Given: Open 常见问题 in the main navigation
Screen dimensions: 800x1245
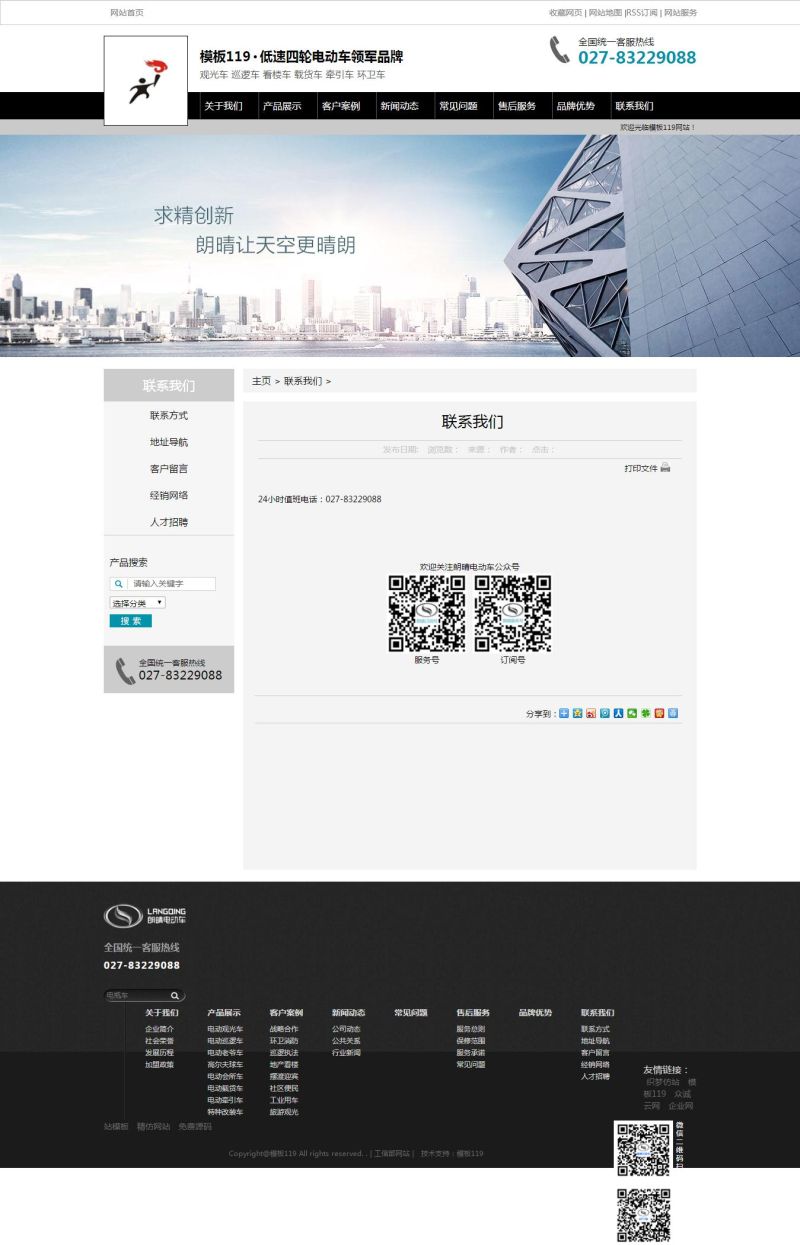Looking at the screenshot, I should click(x=458, y=106).
